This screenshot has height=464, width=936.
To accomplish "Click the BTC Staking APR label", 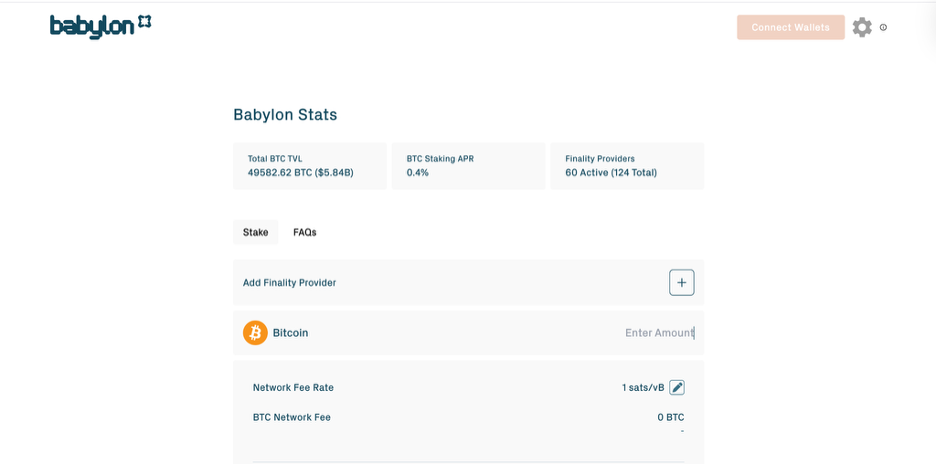I will coord(441,159).
